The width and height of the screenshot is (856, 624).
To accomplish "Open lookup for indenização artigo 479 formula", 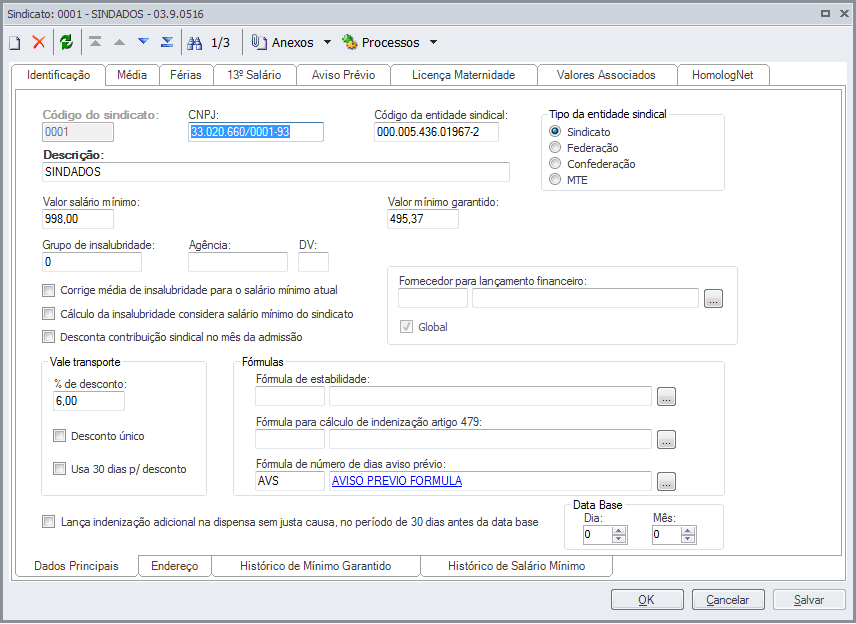I will pyautogui.click(x=666, y=439).
